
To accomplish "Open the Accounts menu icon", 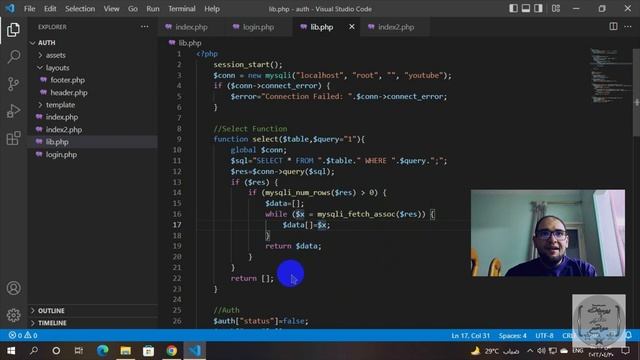I will point(13,288).
